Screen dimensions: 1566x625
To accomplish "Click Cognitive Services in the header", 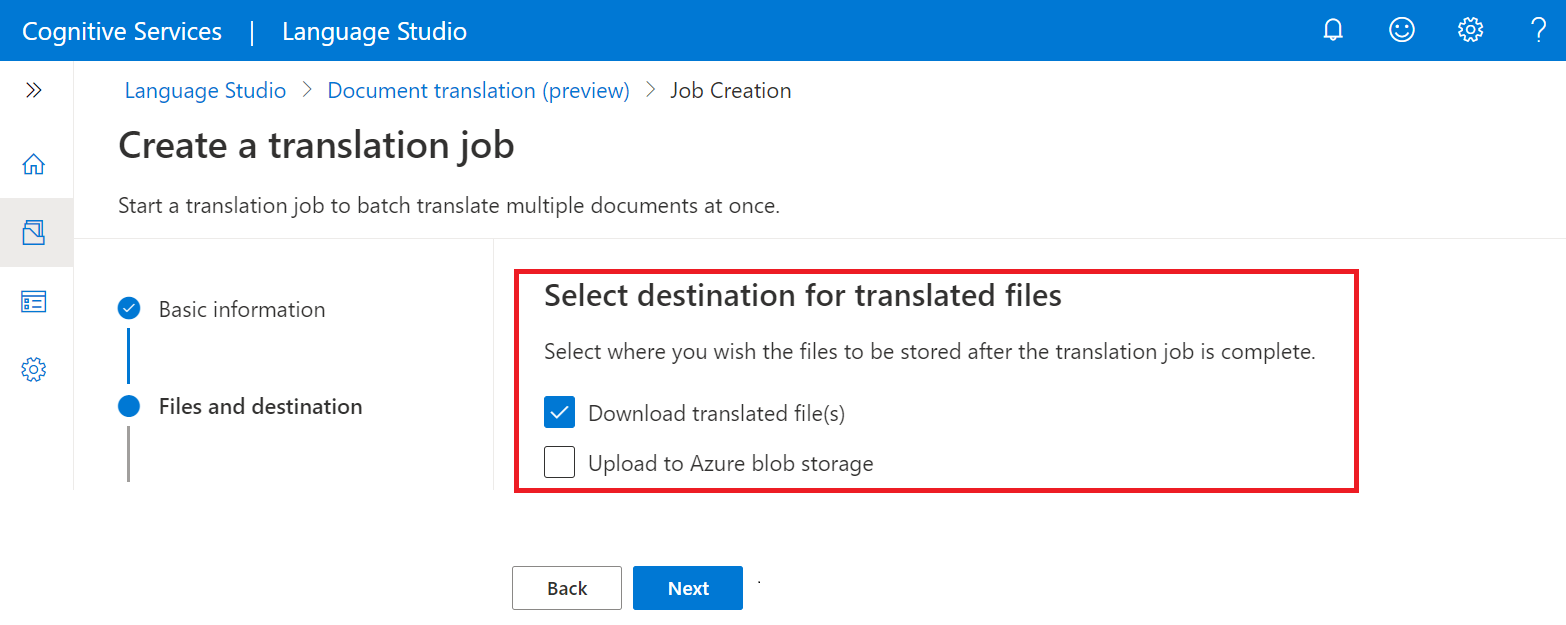I will 120,31.
